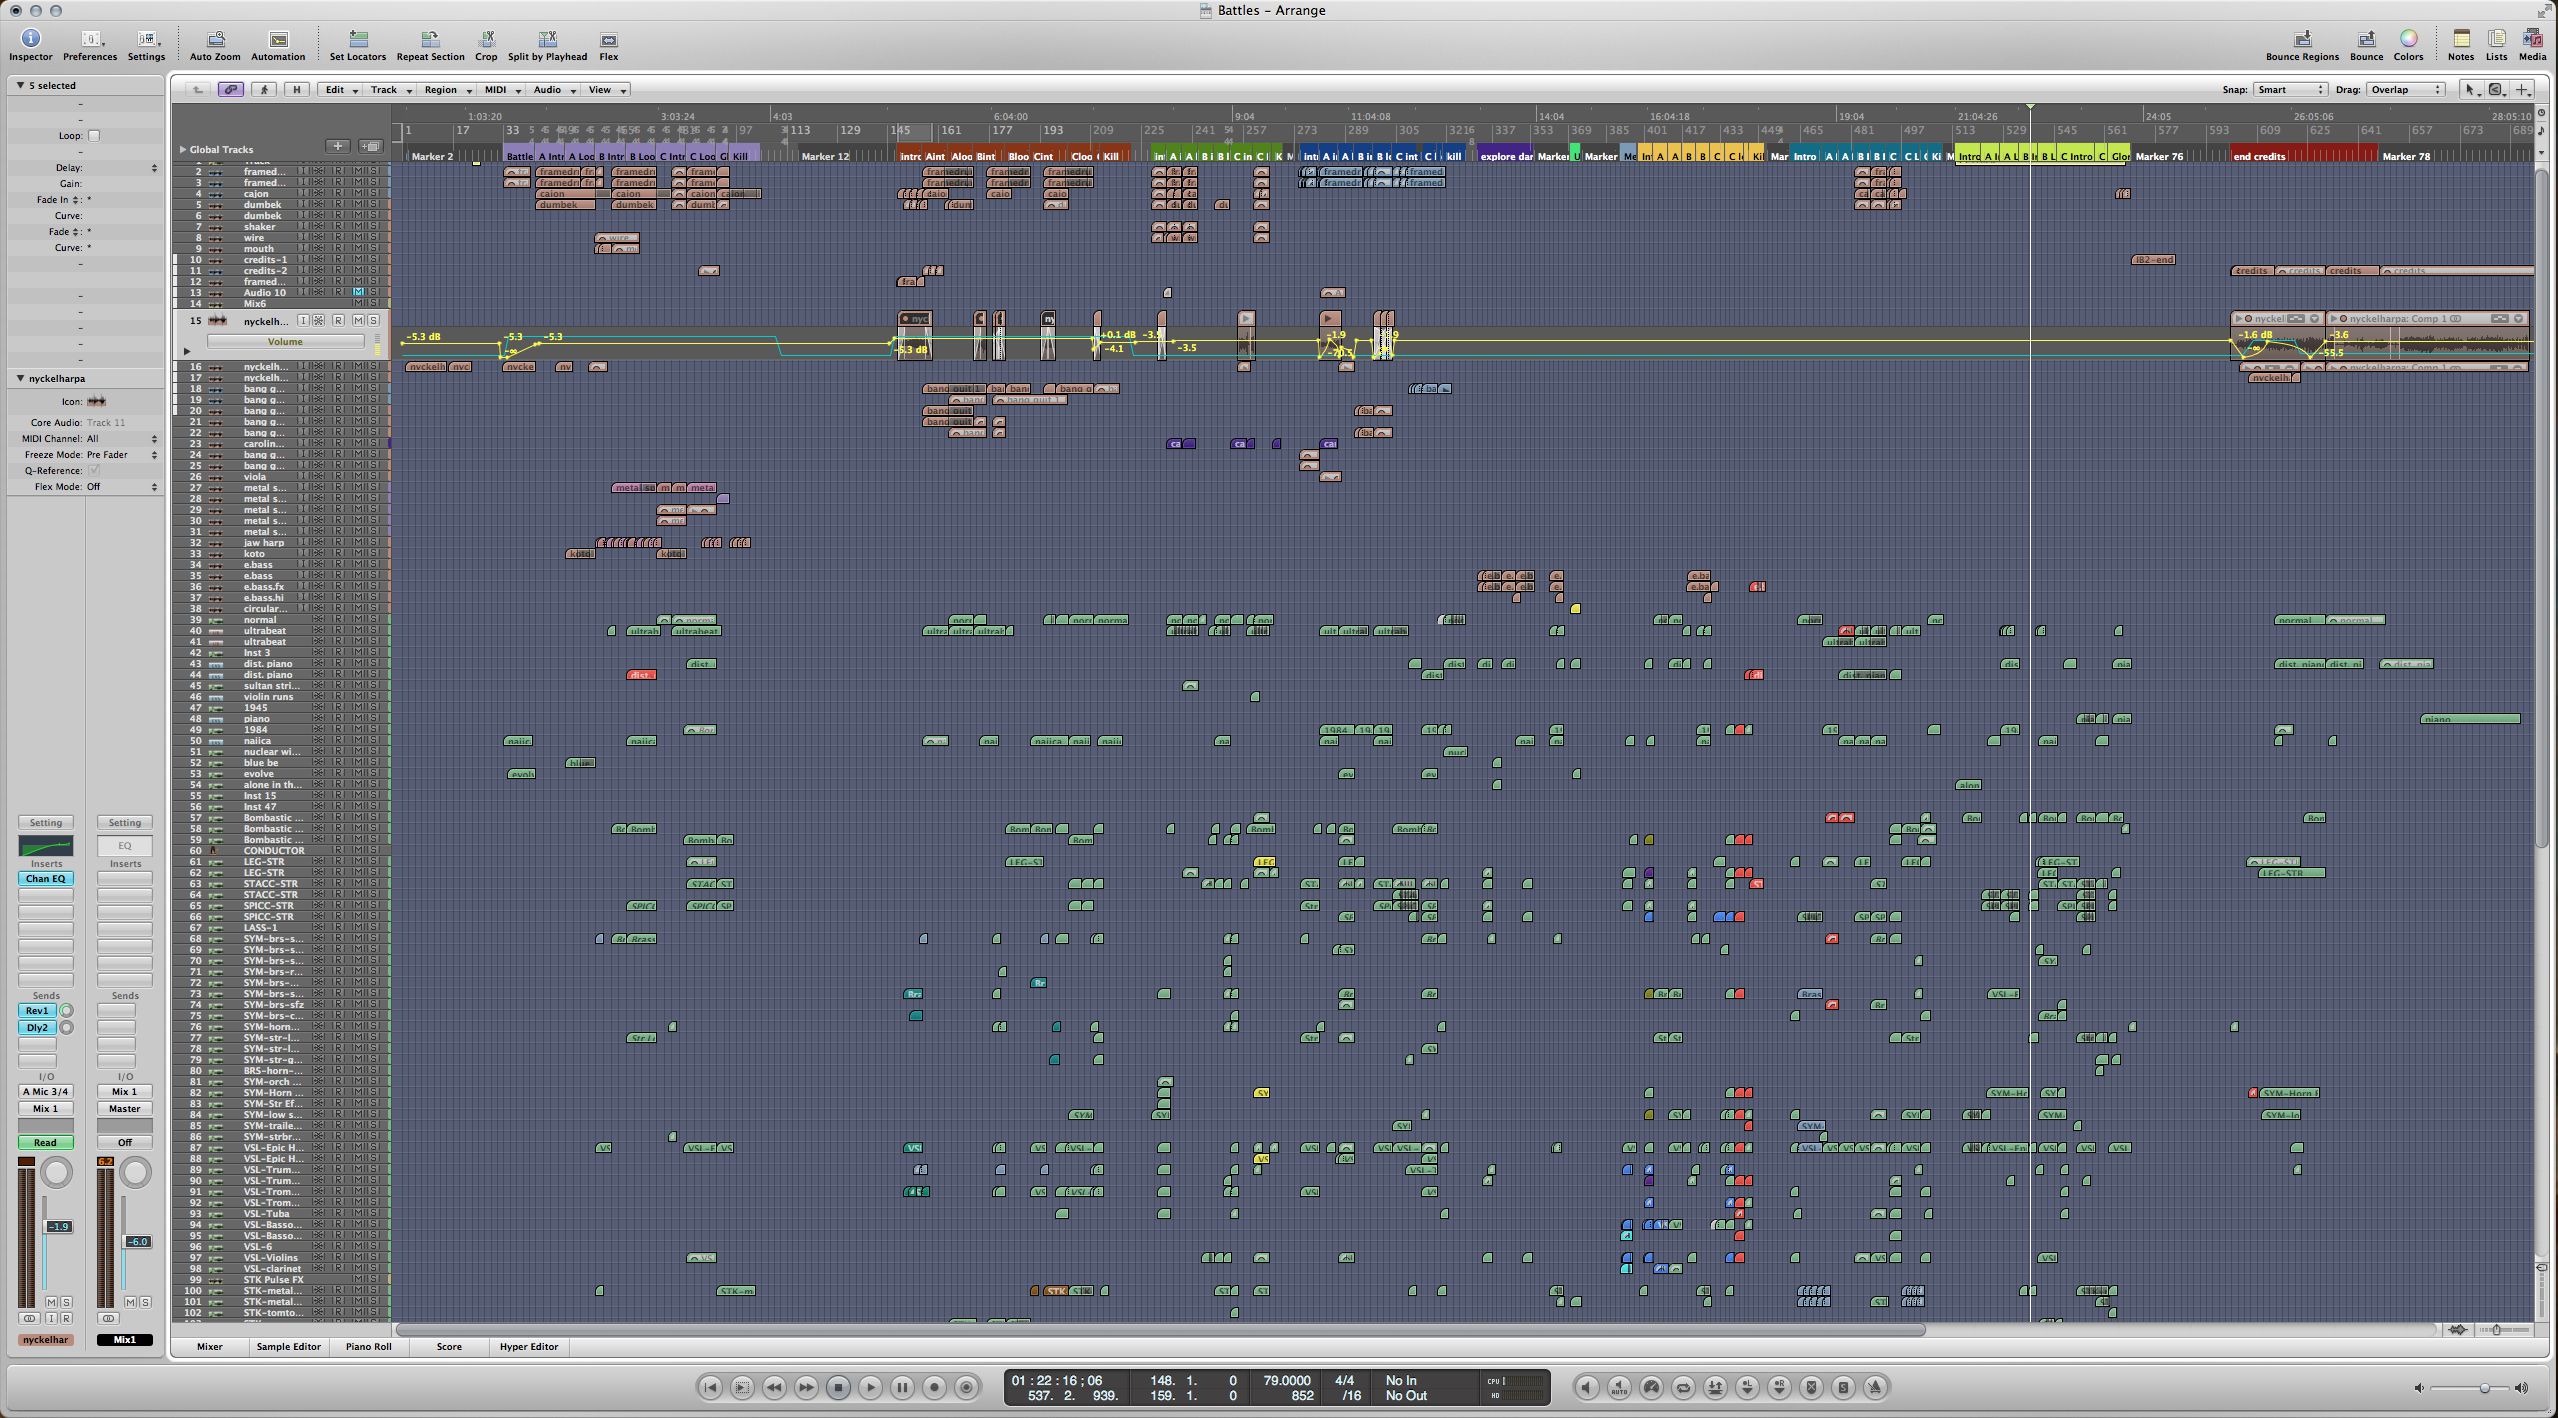The width and height of the screenshot is (2558, 1418).
Task: Click the Rewind transport button
Action: [774, 1387]
